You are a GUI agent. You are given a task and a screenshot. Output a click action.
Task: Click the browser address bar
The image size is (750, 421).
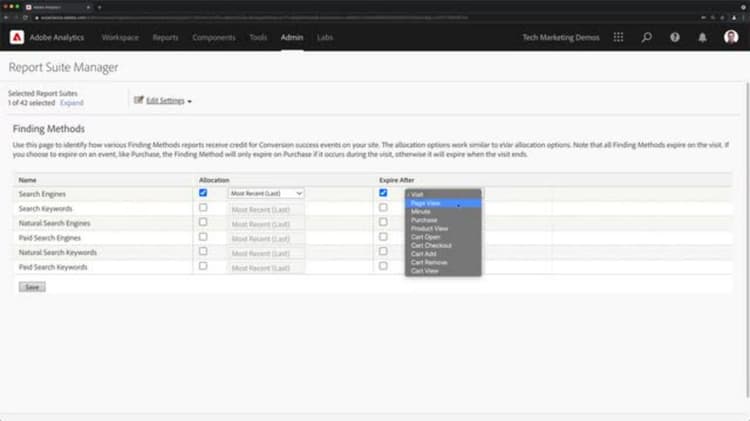point(364,18)
